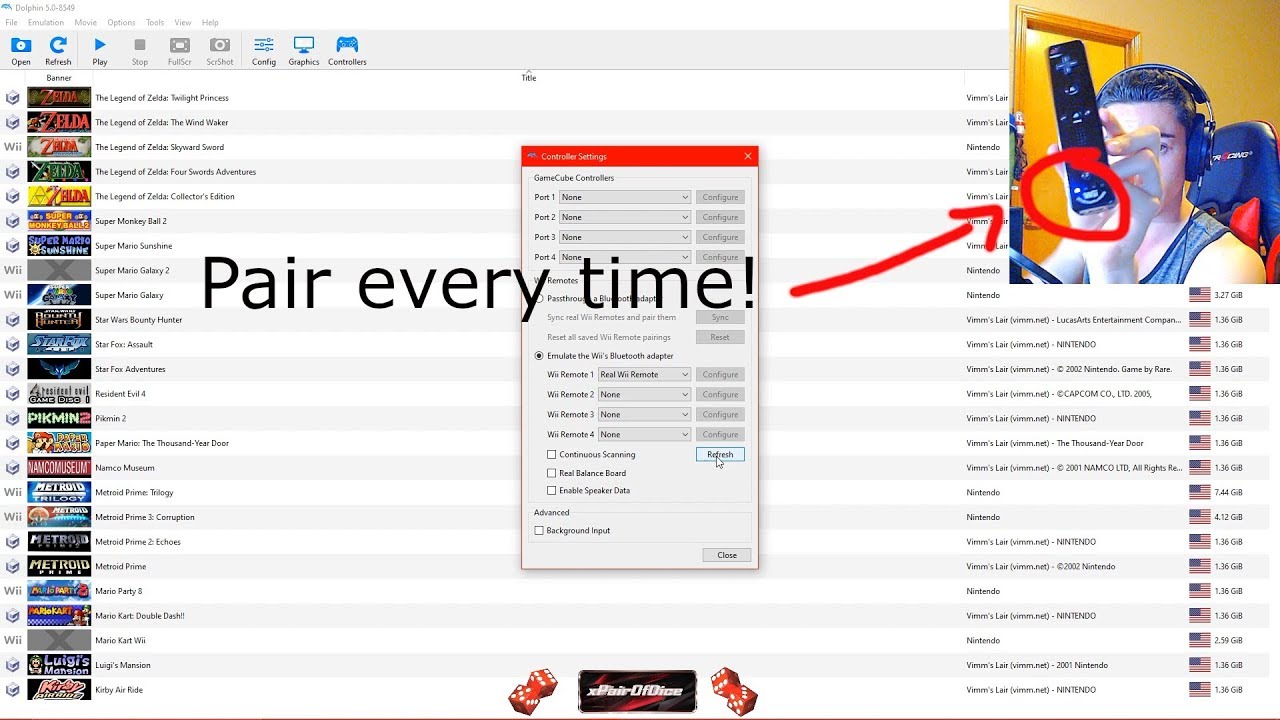Click the Twilight Princess banner image
This screenshot has width=1280, height=720.
[x=59, y=98]
